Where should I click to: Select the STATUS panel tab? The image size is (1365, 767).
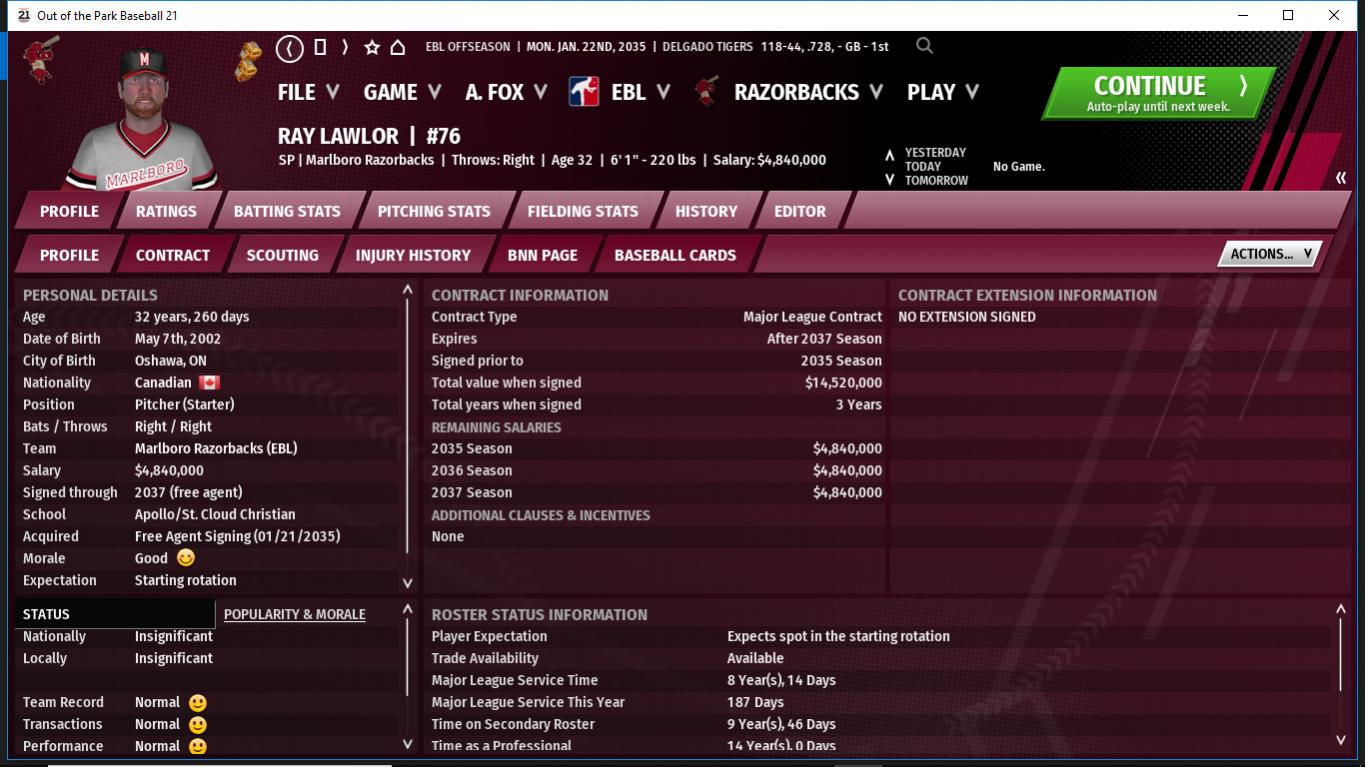click(x=115, y=614)
